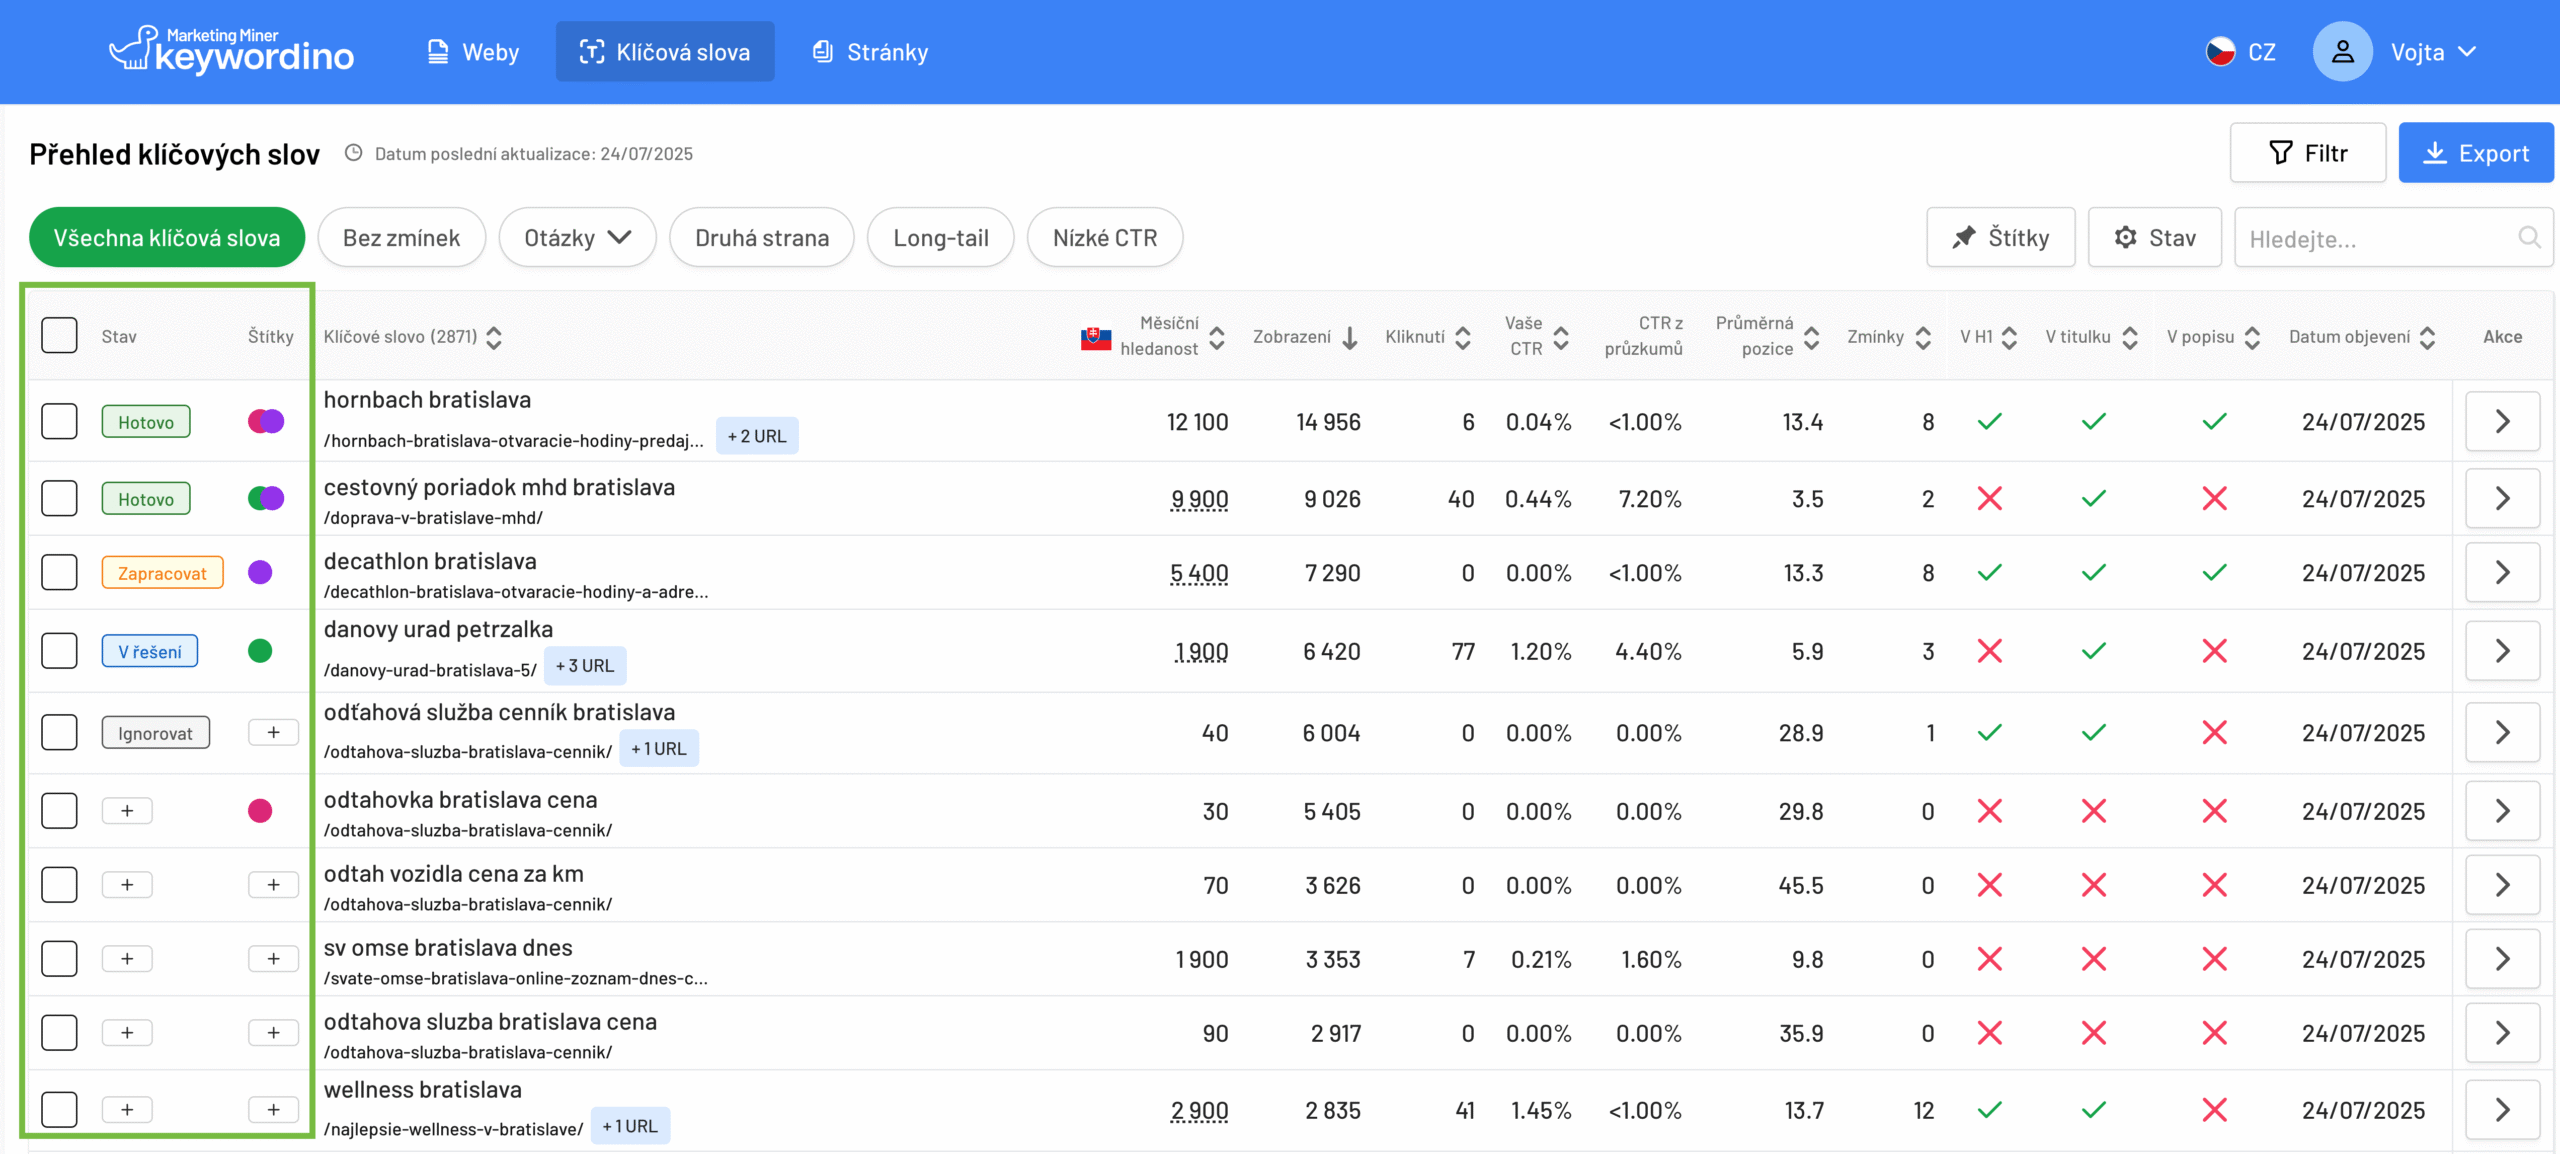Open V řešení status dropdown
Screen dimensions: 2560x1154
(x=150, y=651)
